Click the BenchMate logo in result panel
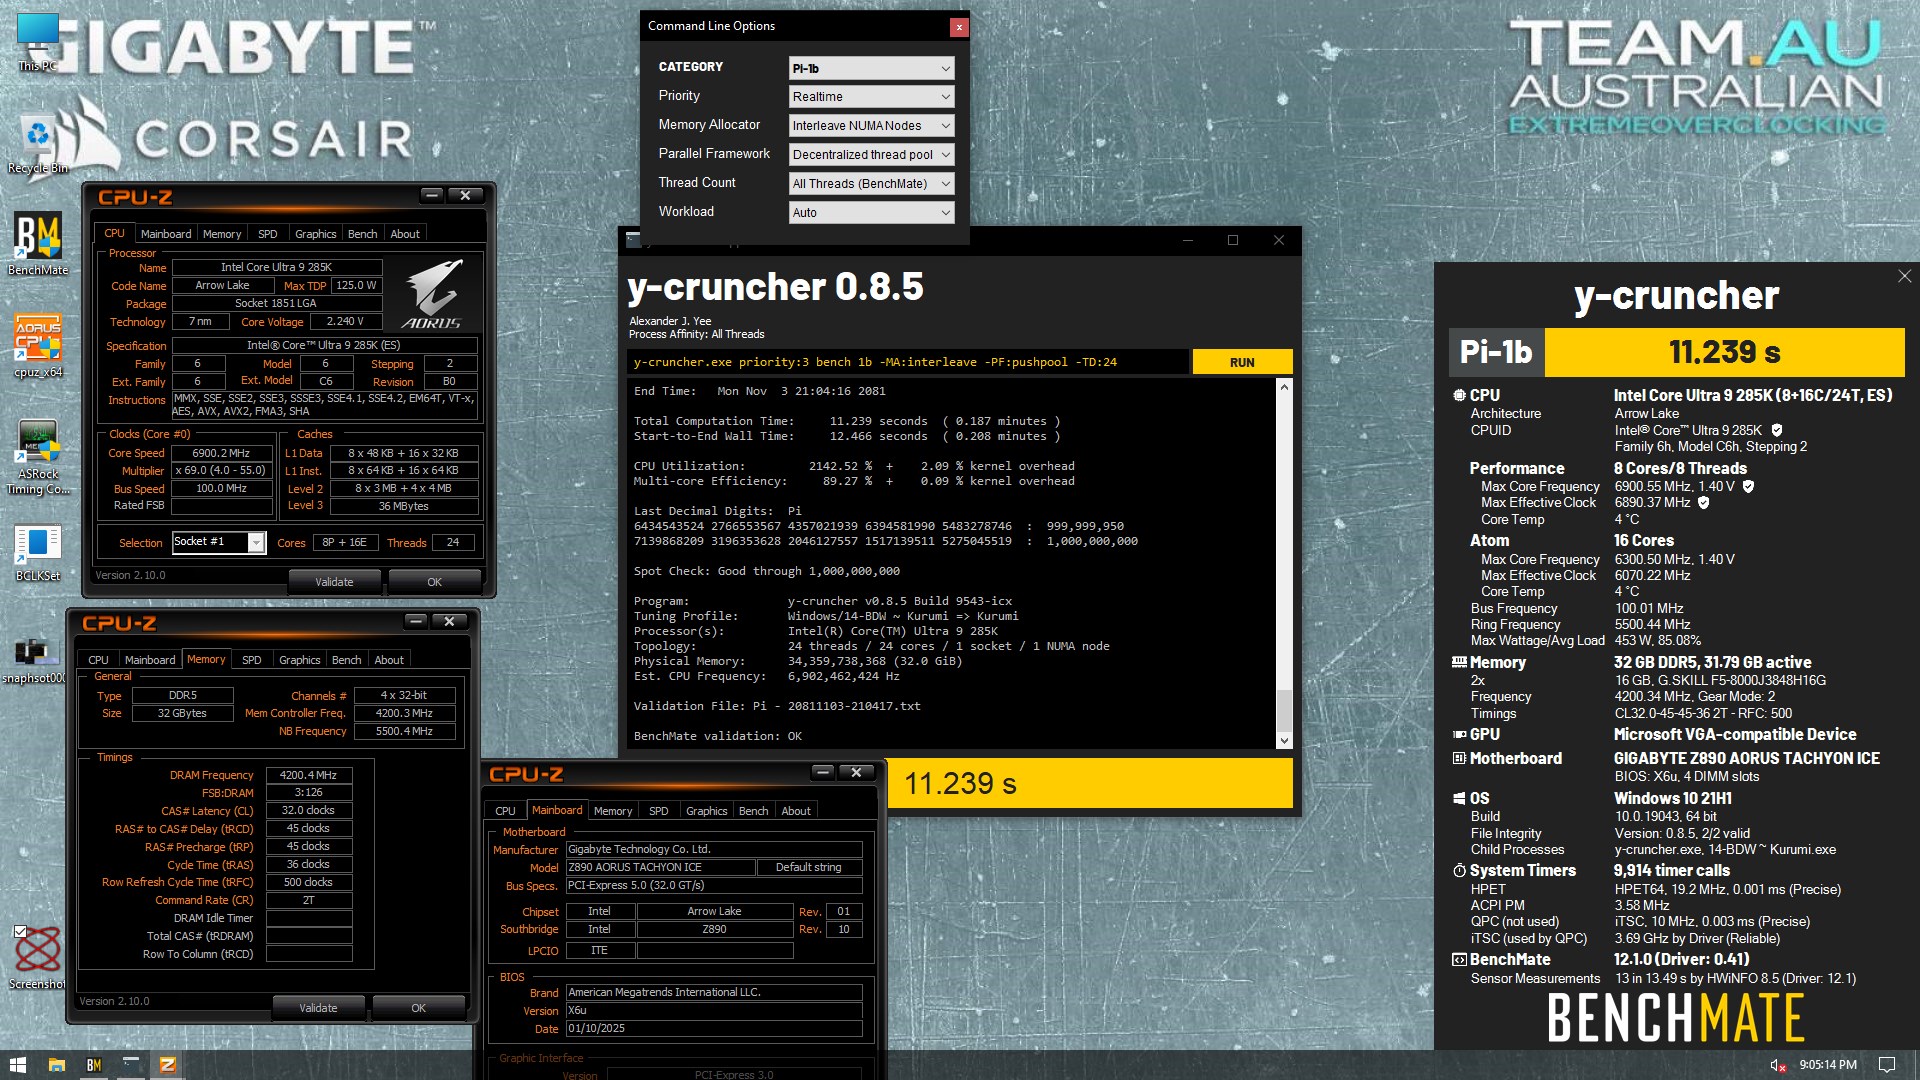Screen dimensions: 1920x1080 1676,1018
